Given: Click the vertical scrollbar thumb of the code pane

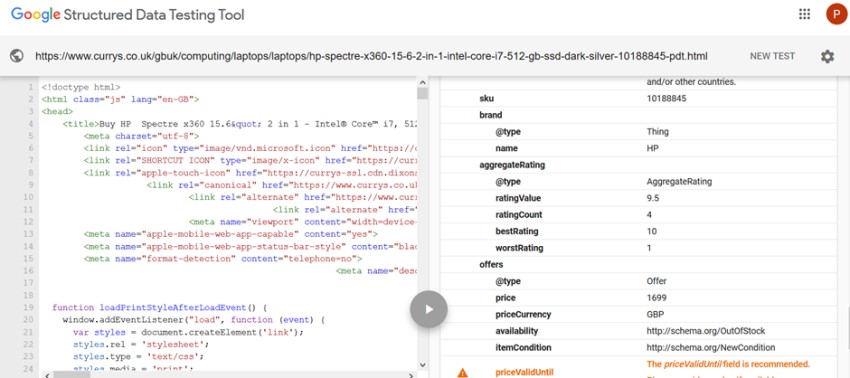Looking at the screenshot, I should (x=422, y=94).
